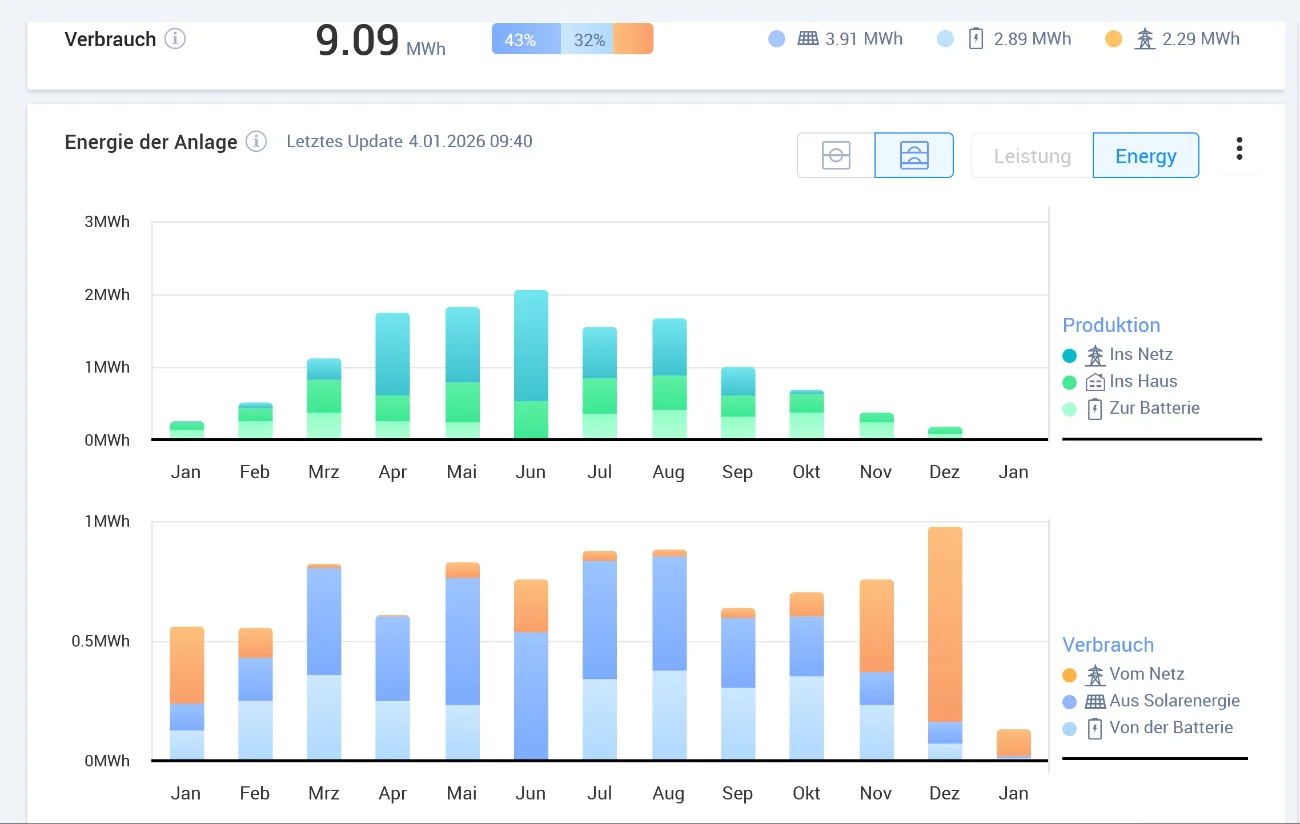Image resolution: width=1300 pixels, height=824 pixels.
Task: Select the split two-chart view icon
Action: pyautogui.click(x=914, y=156)
